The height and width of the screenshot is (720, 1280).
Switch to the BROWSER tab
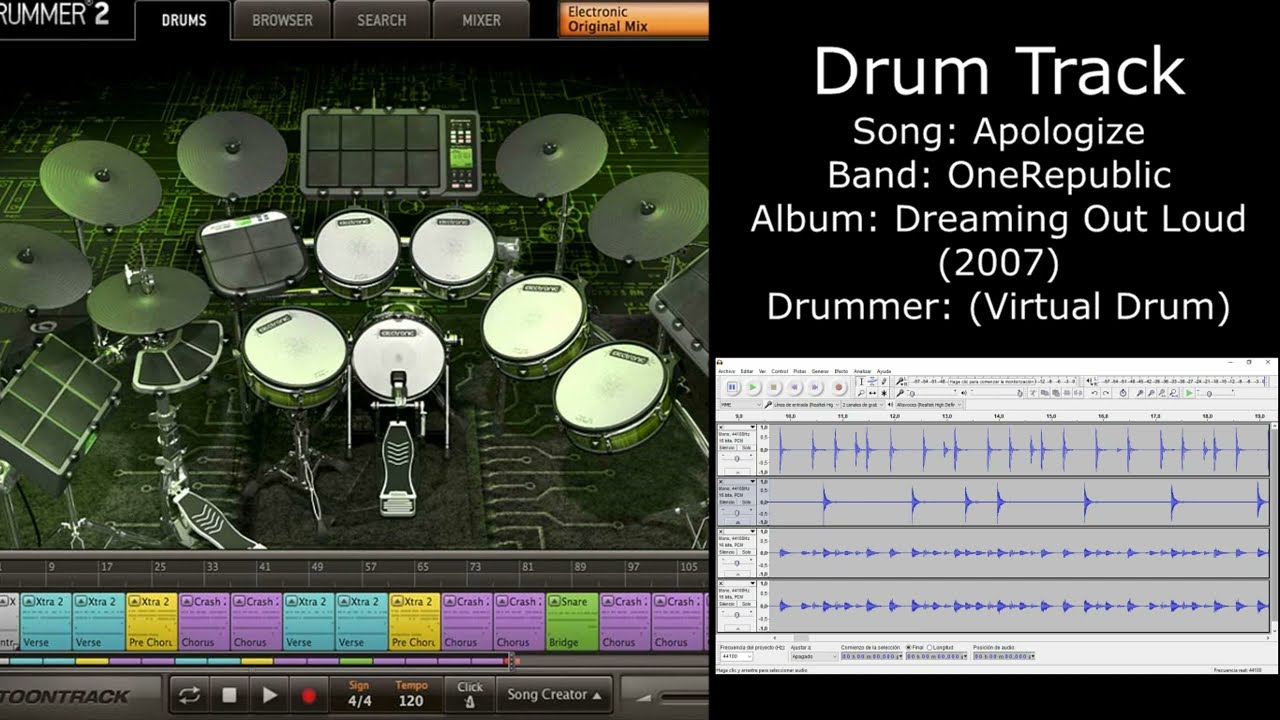point(282,20)
